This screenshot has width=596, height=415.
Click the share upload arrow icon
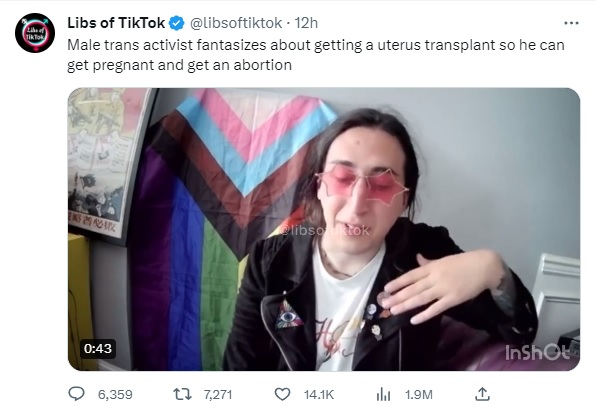tap(482, 394)
